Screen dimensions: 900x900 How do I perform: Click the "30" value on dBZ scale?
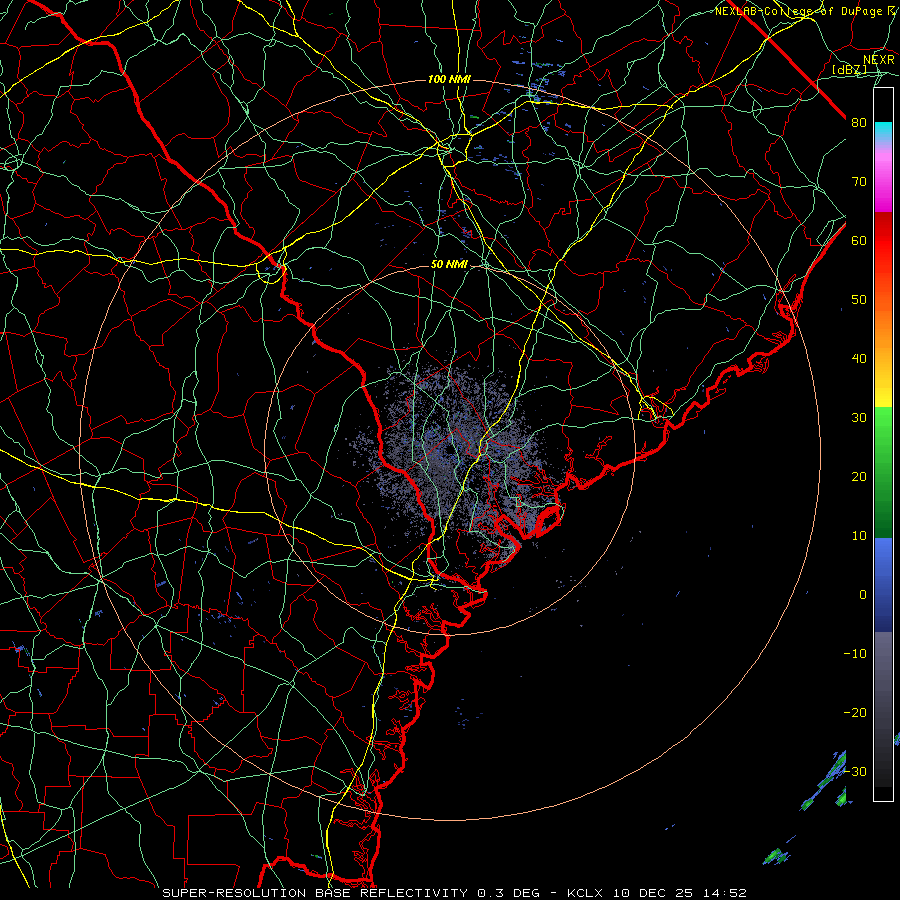tap(859, 417)
